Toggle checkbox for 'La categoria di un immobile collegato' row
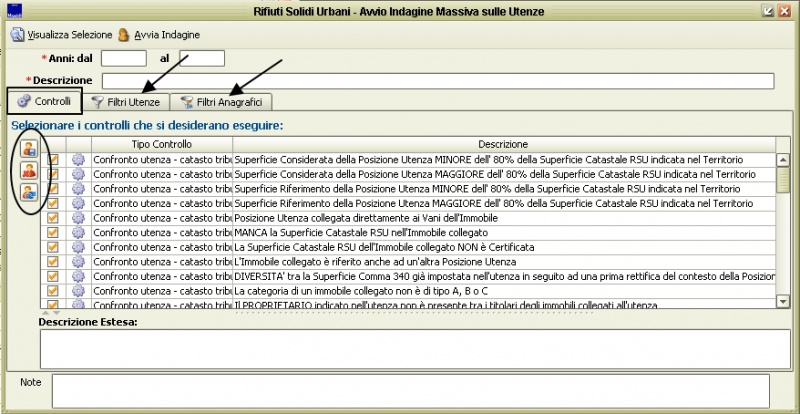The height and width of the screenshot is (414, 800). click(x=53, y=290)
